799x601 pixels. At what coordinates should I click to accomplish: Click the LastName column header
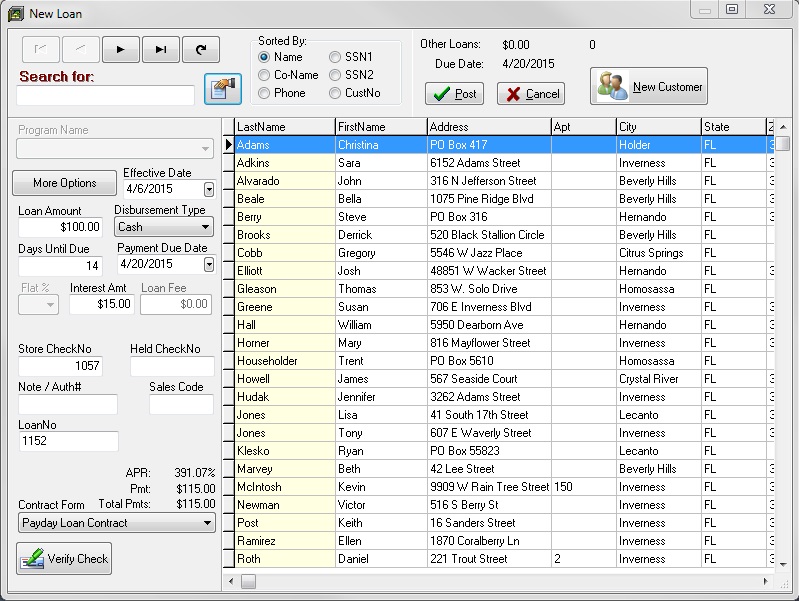[285, 127]
